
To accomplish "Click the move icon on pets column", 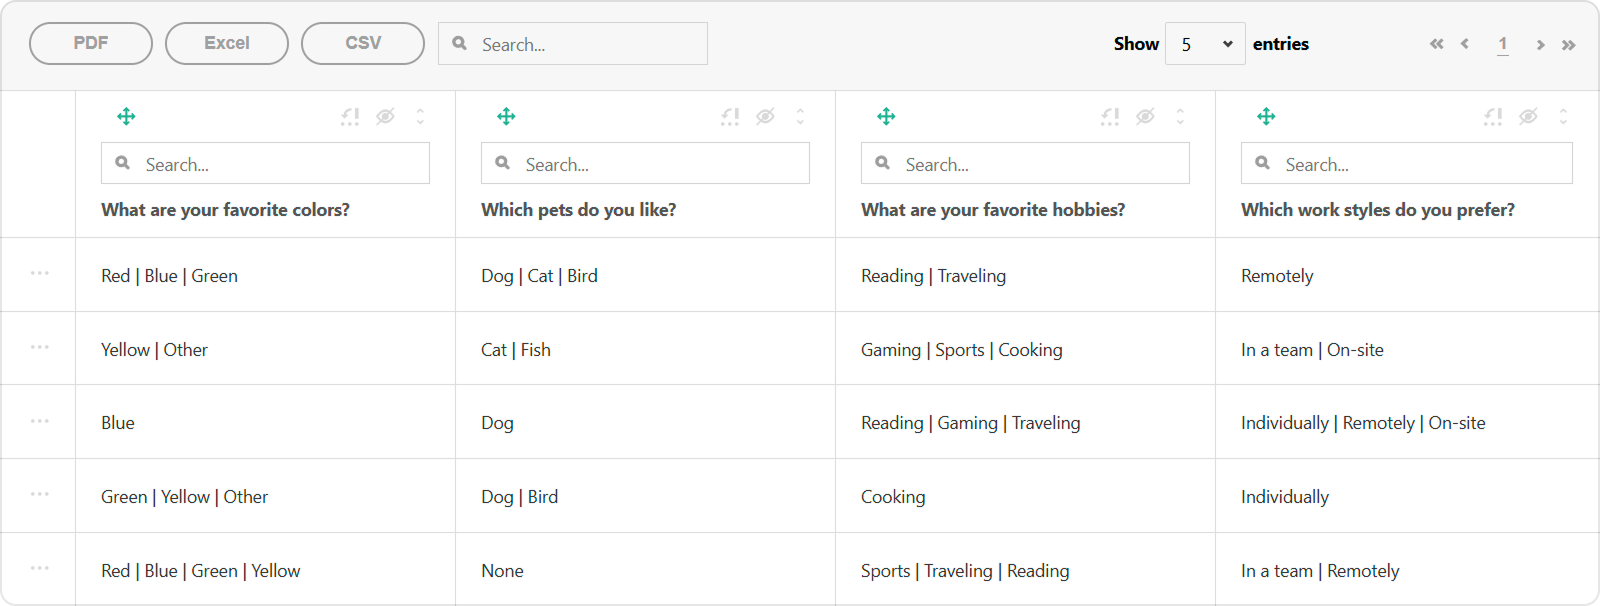I will pos(506,117).
